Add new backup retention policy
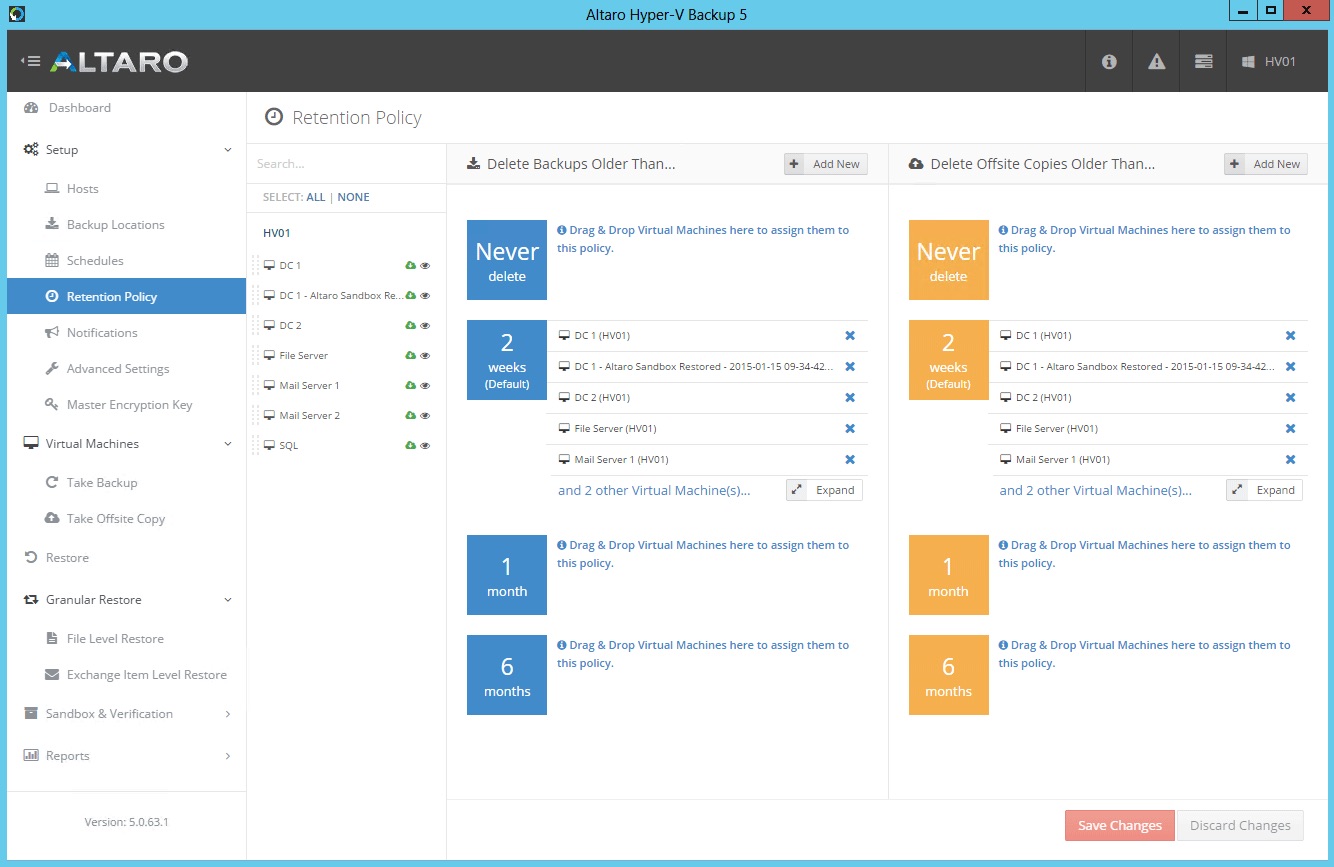Image resolution: width=1334 pixels, height=867 pixels. (x=825, y=164)
